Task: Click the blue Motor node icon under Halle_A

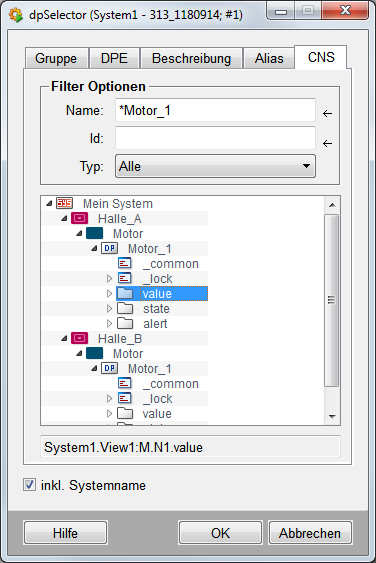Action: [94, 233]
